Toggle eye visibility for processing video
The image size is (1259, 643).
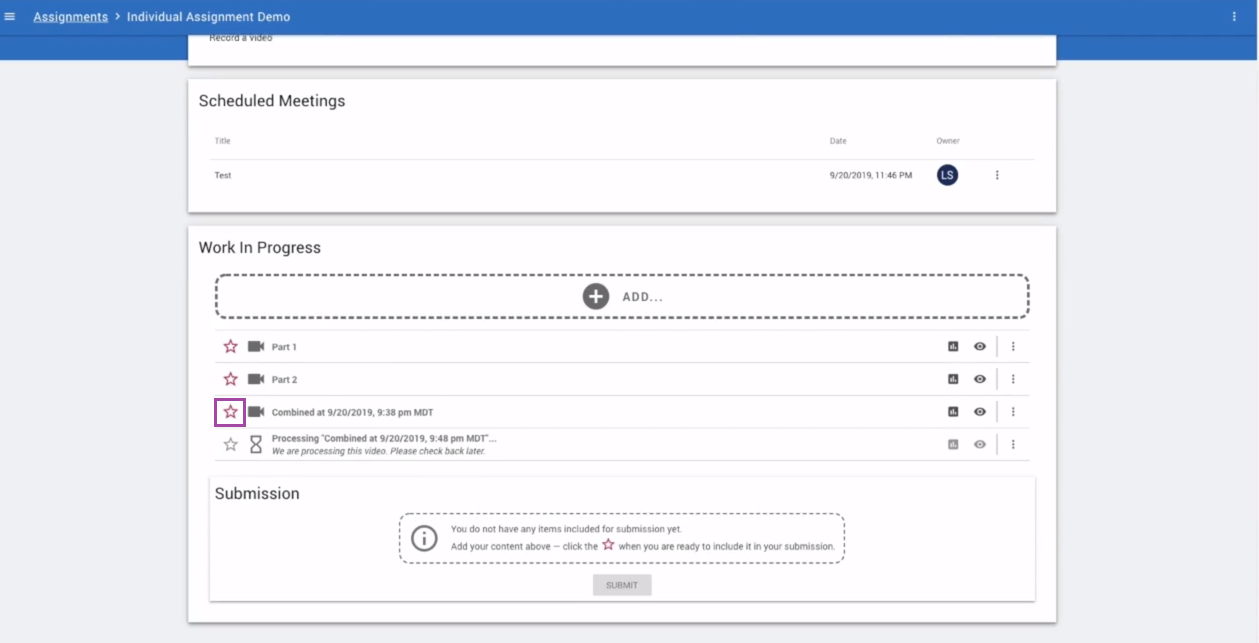pyautogui.click(x=980, y=444)
